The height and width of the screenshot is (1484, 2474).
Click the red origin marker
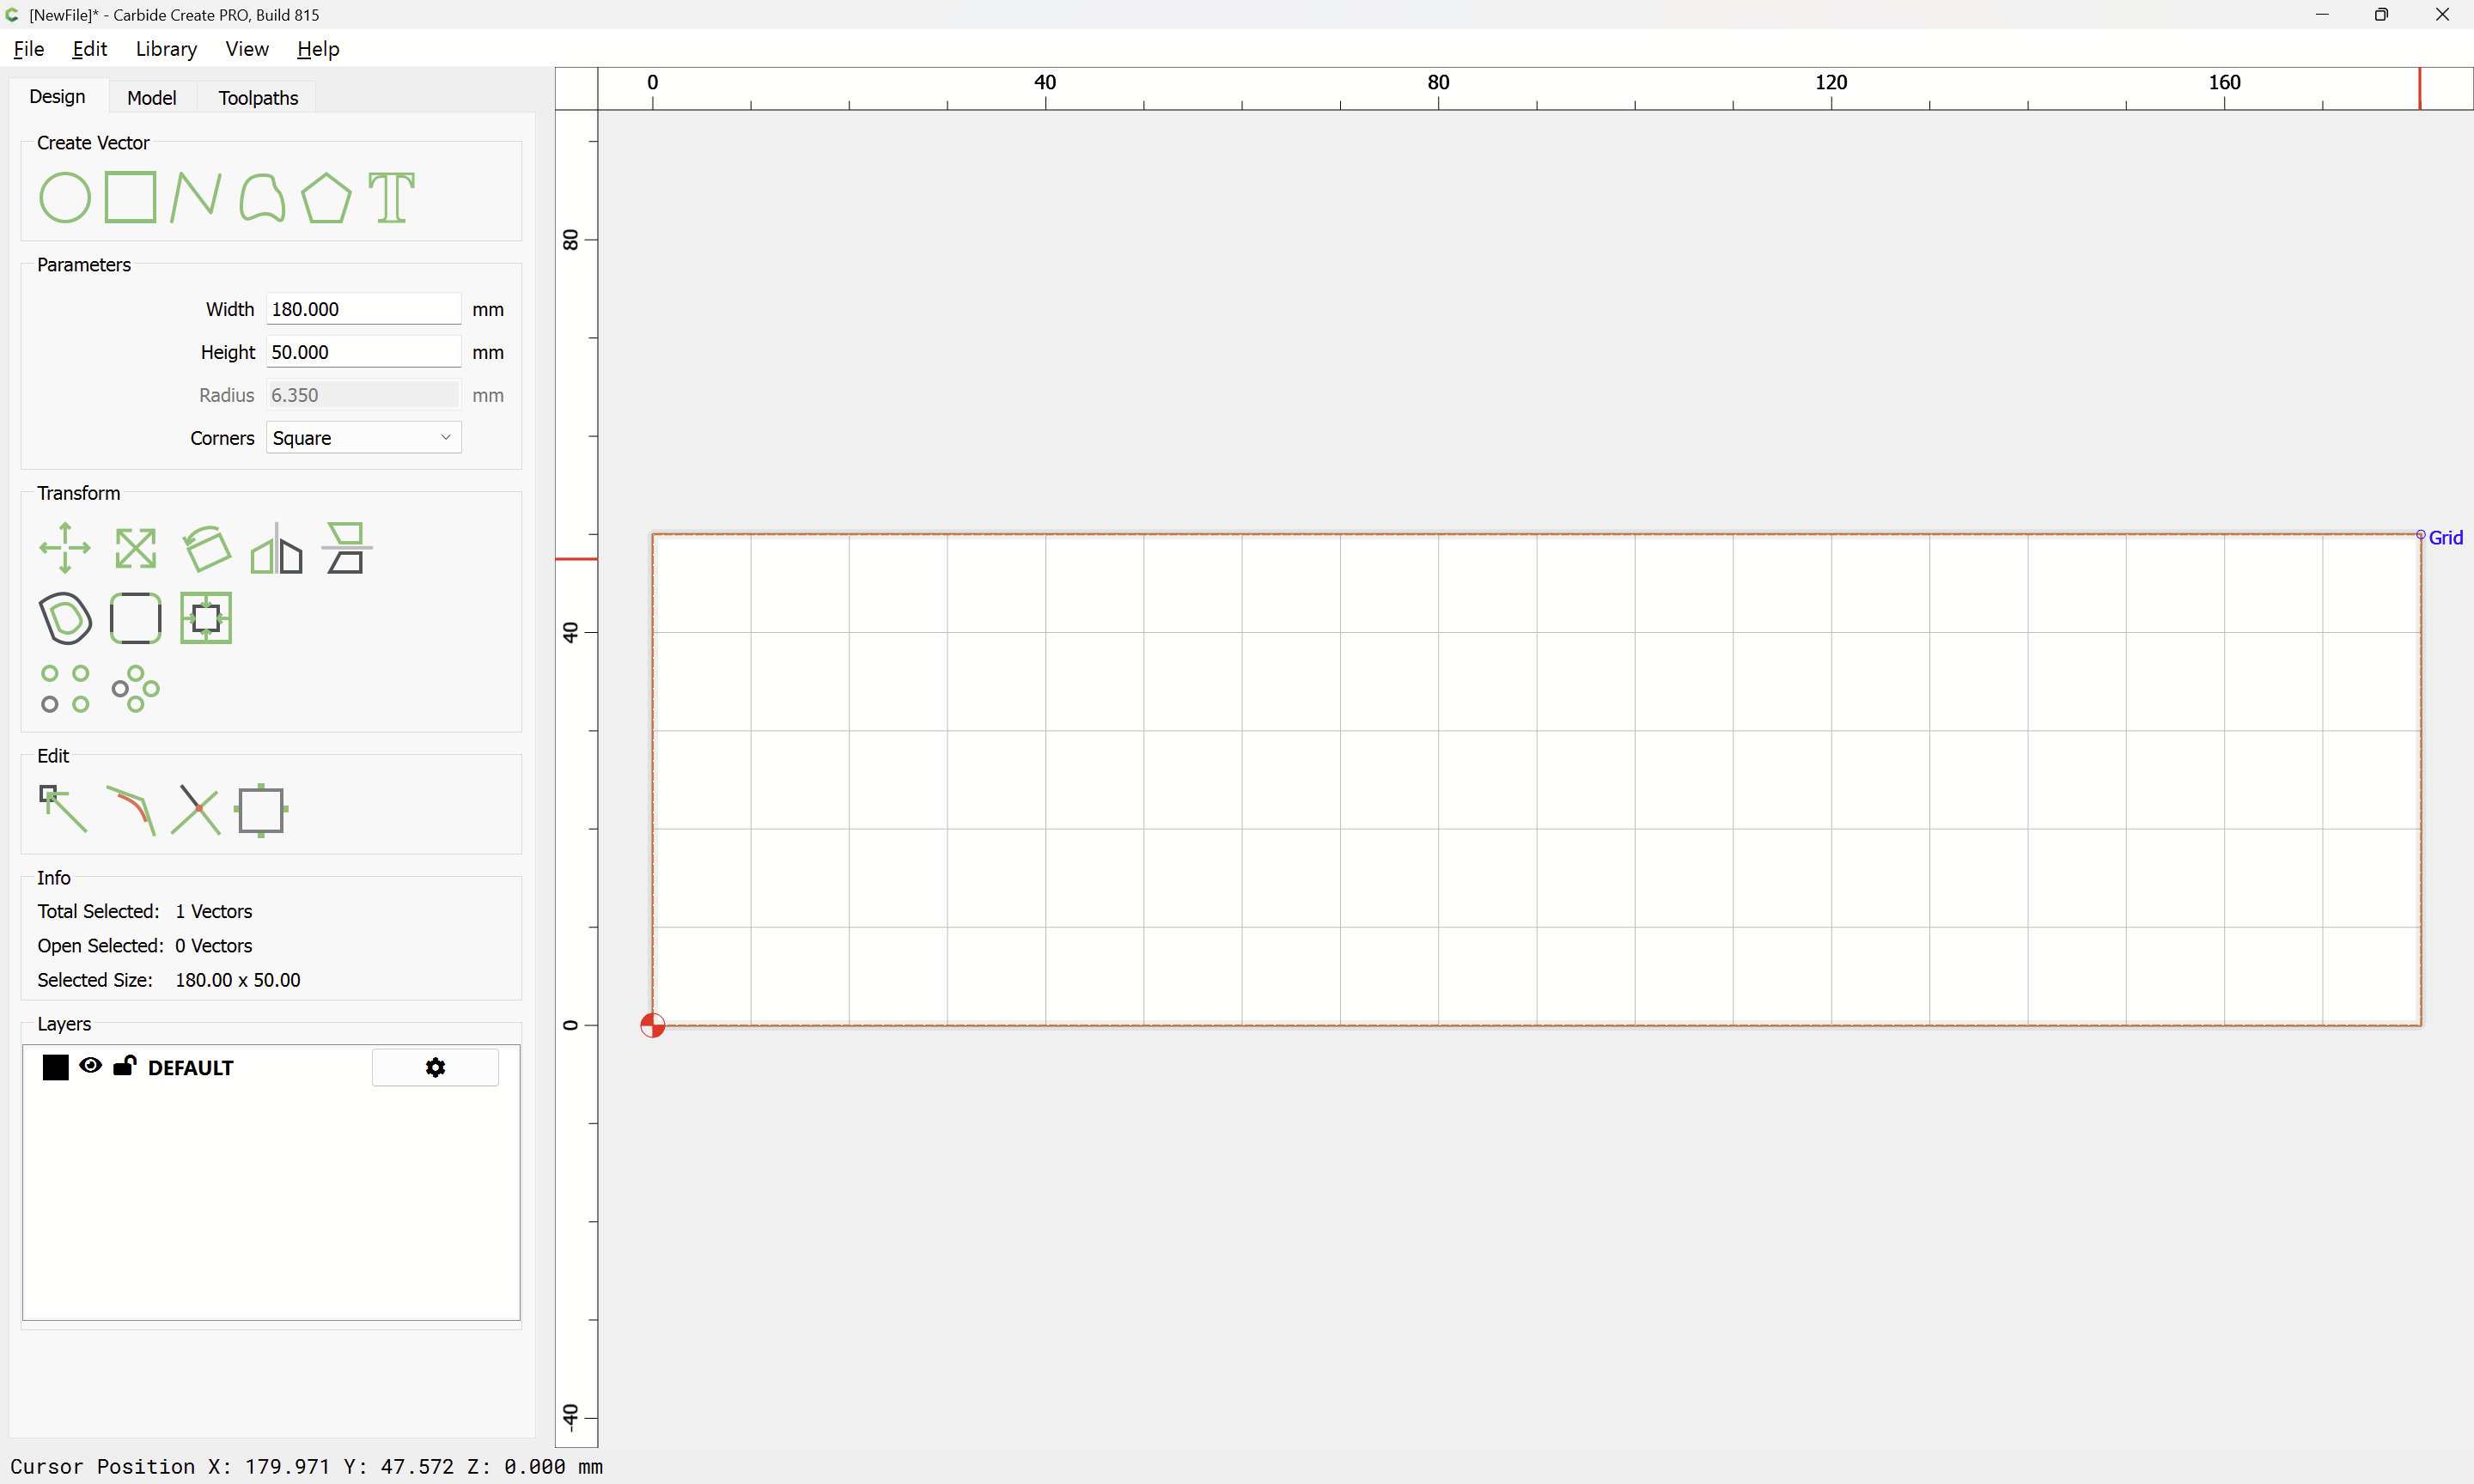[652, 1025]
